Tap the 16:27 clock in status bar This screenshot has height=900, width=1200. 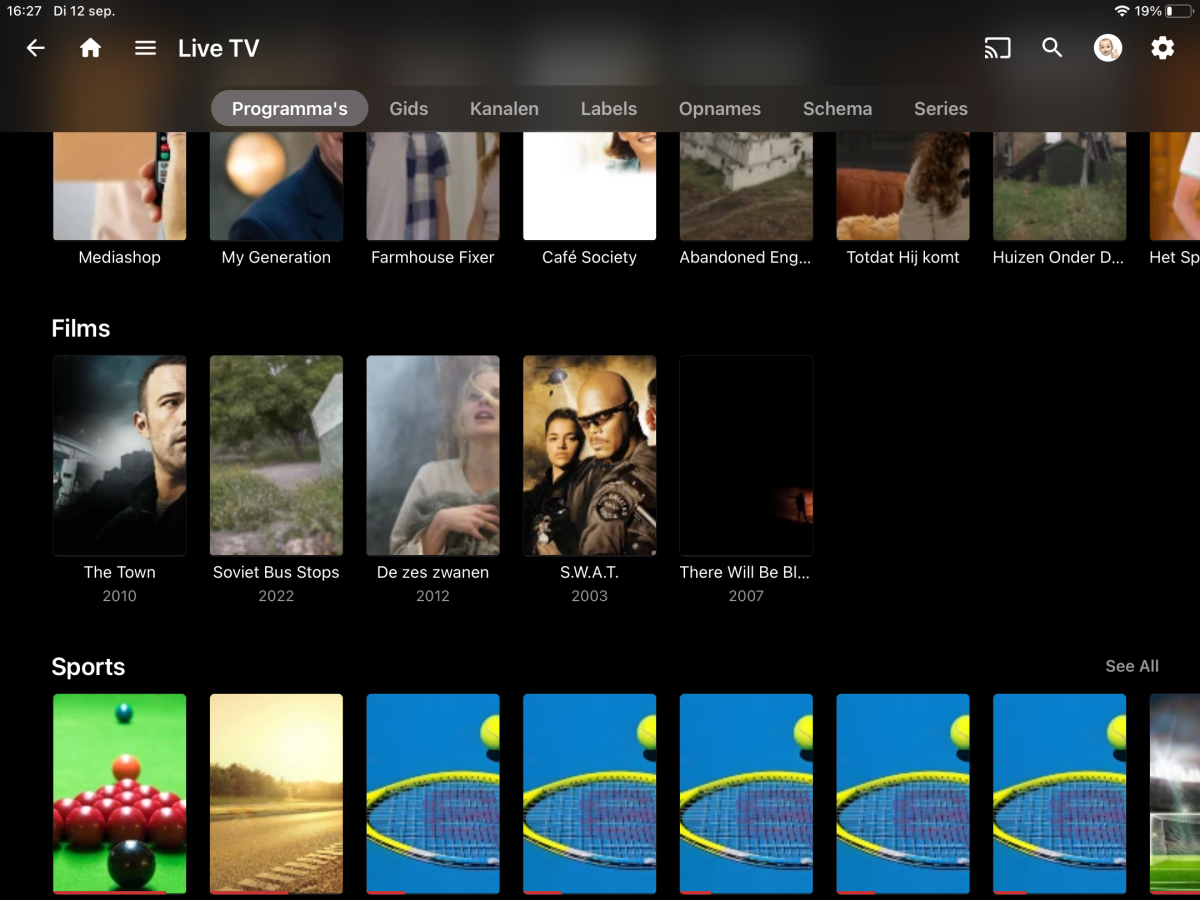(24, 11)
